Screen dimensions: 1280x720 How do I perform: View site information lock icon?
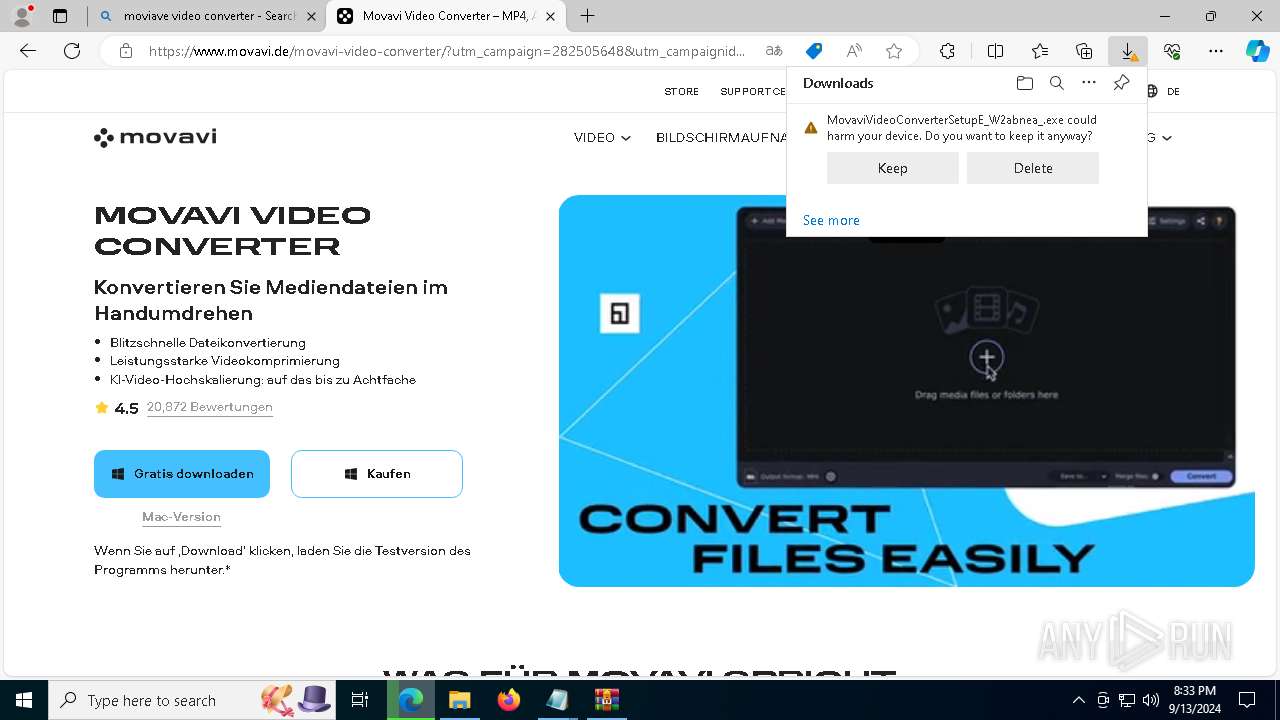[x=126, y=51]
